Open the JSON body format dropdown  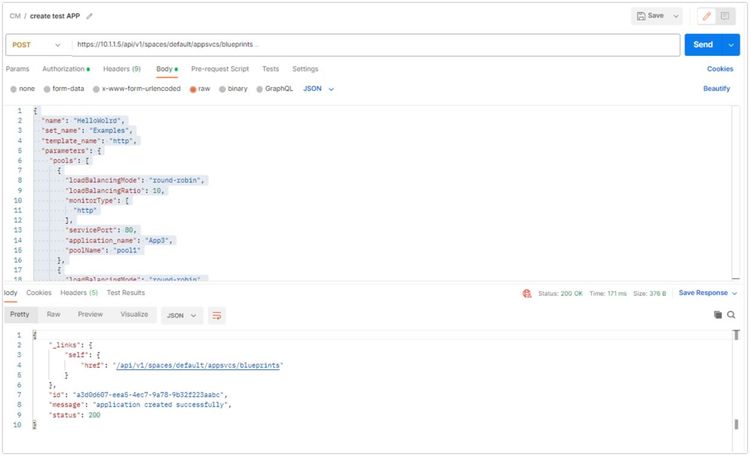(319, 89)
